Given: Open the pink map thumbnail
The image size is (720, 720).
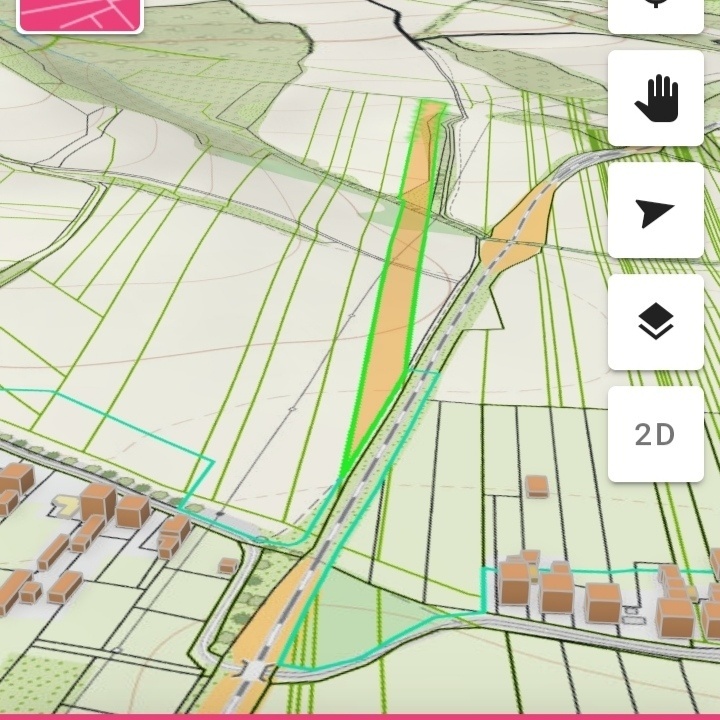Looking at the screenshot, I should coord(80,15).
